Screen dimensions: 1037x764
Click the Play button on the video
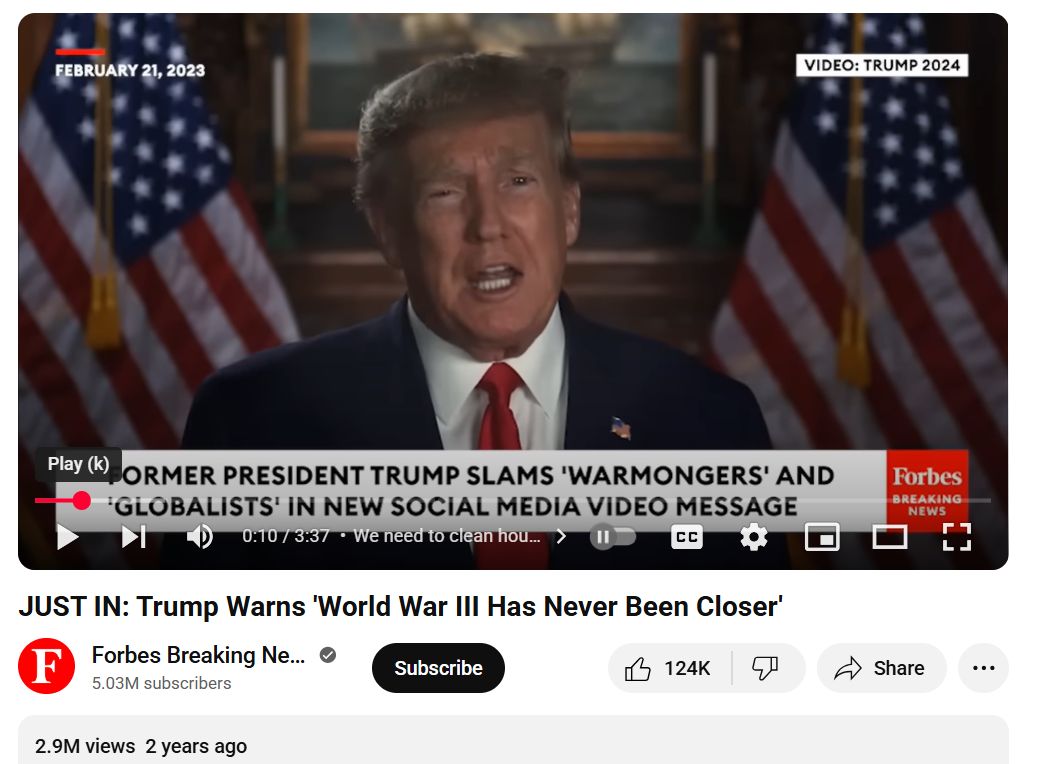tap(67, 536)
